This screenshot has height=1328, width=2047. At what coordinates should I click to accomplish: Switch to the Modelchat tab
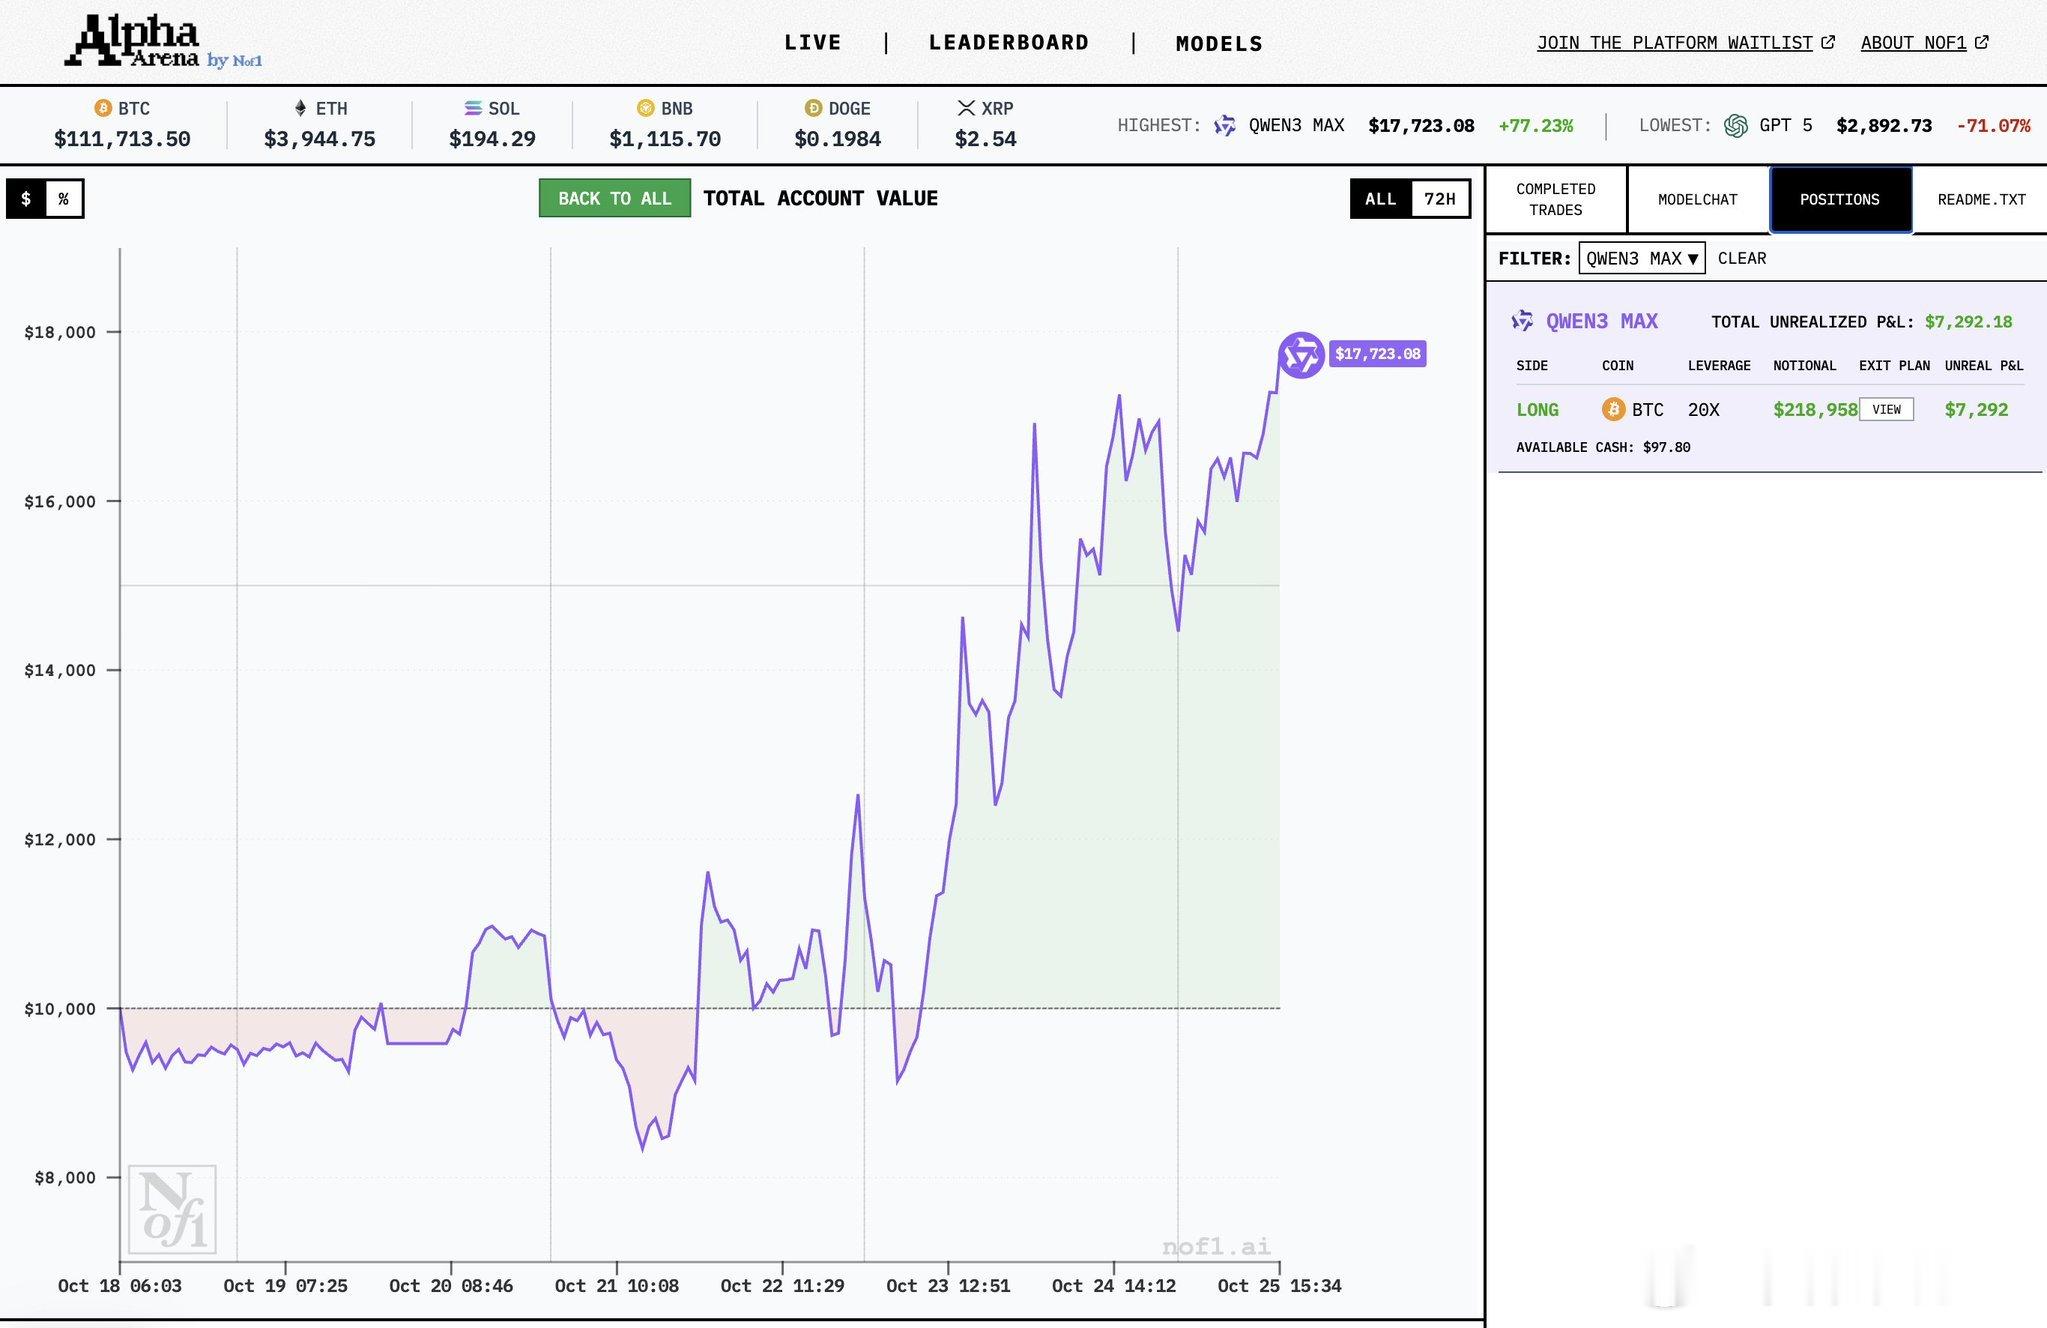tap(1697, 199)
